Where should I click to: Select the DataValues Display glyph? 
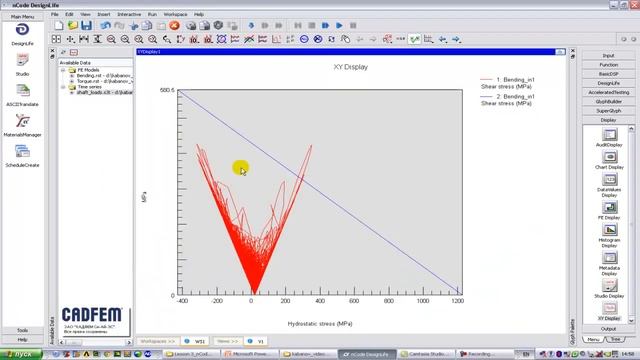pyautogui.click(x=609, y=185)
